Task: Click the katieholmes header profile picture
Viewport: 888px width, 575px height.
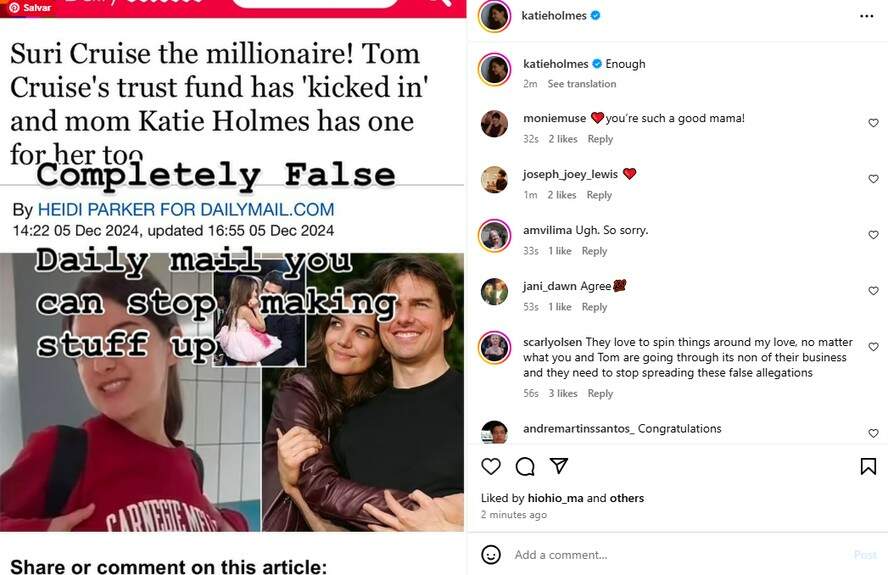Action: click(x=495, y=16)
